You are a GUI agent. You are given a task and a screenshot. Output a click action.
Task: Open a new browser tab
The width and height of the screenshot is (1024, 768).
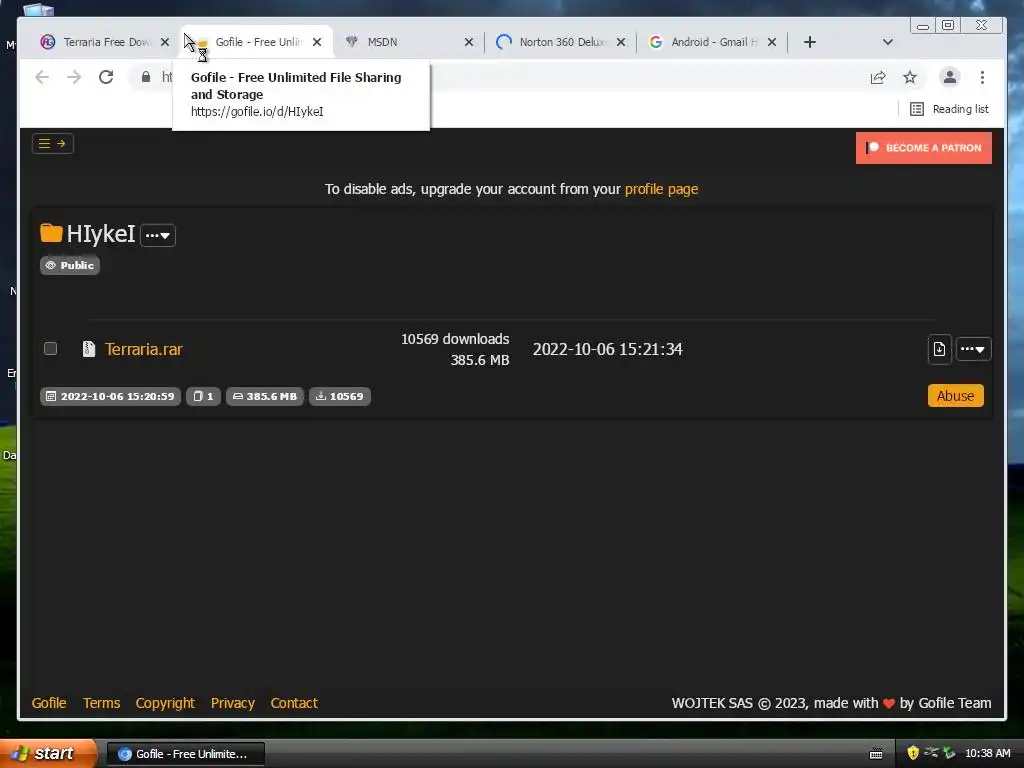coord(810,42)
